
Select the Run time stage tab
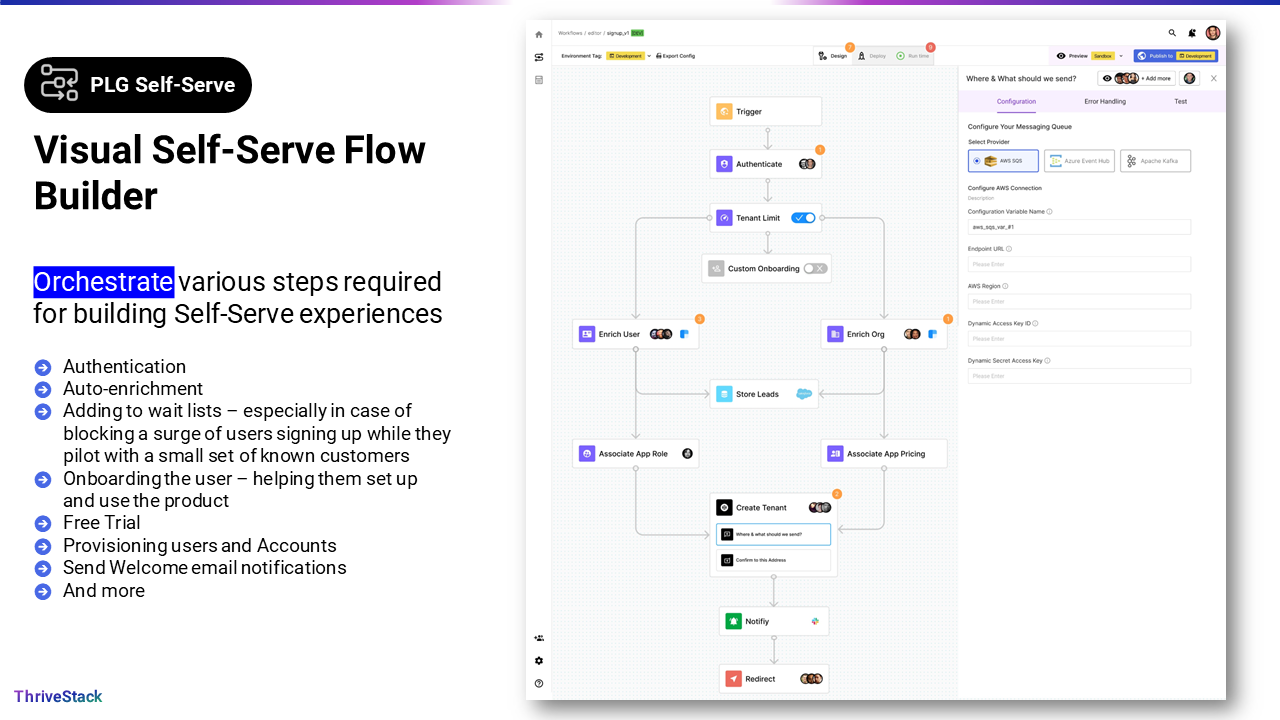(x=913, y=56)
